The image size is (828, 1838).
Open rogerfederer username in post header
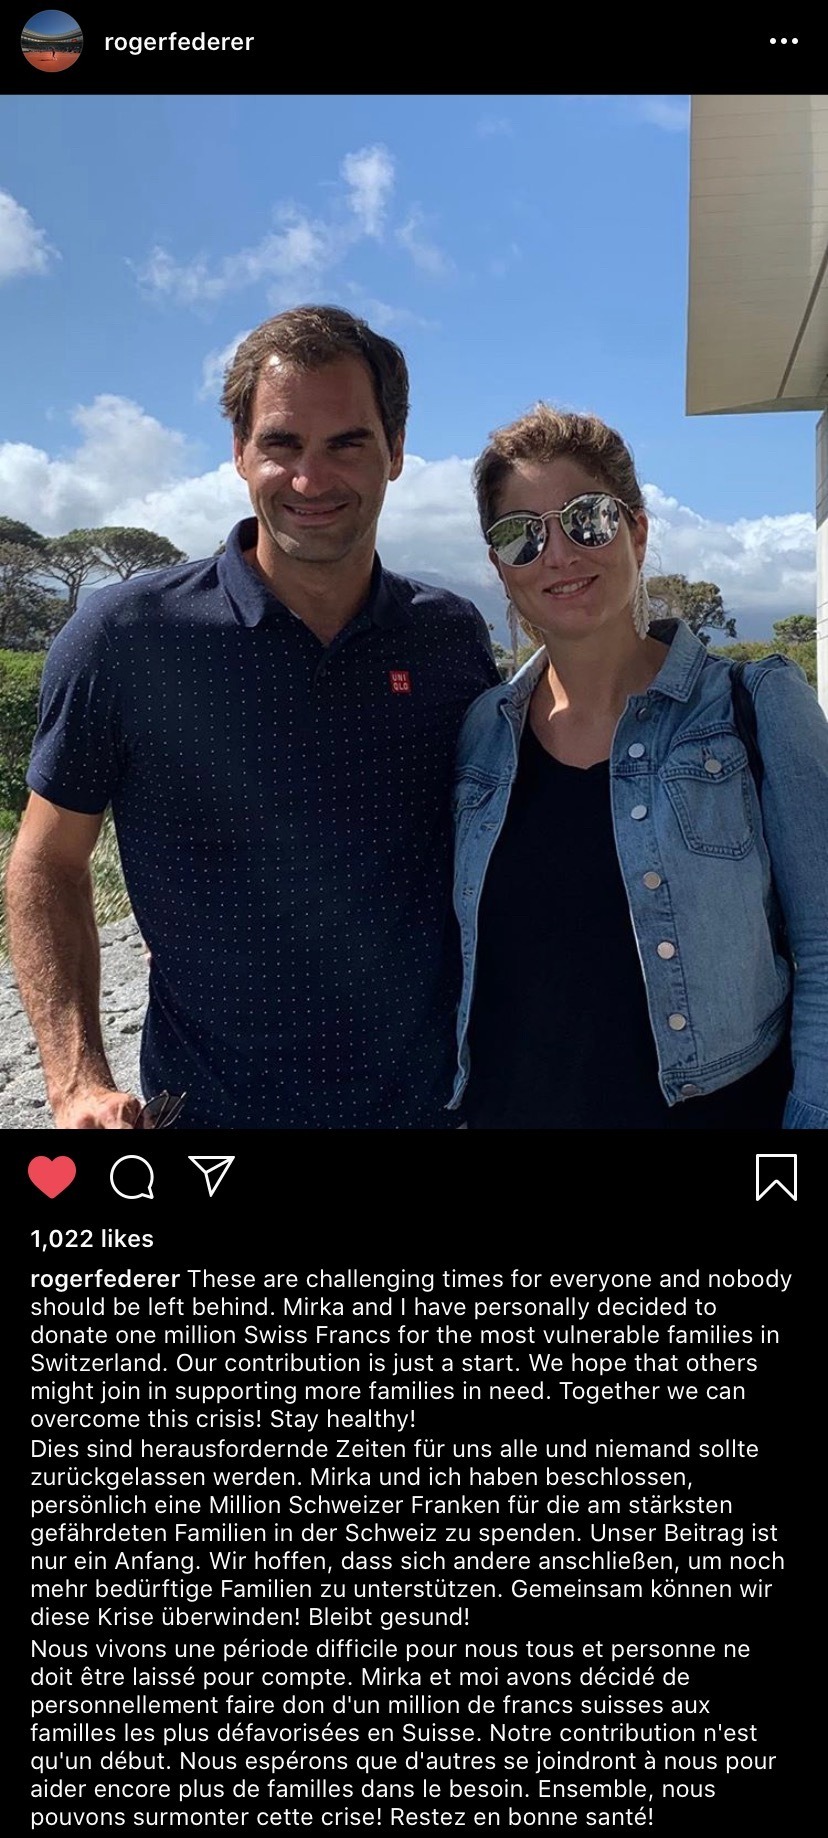point(179,42)
